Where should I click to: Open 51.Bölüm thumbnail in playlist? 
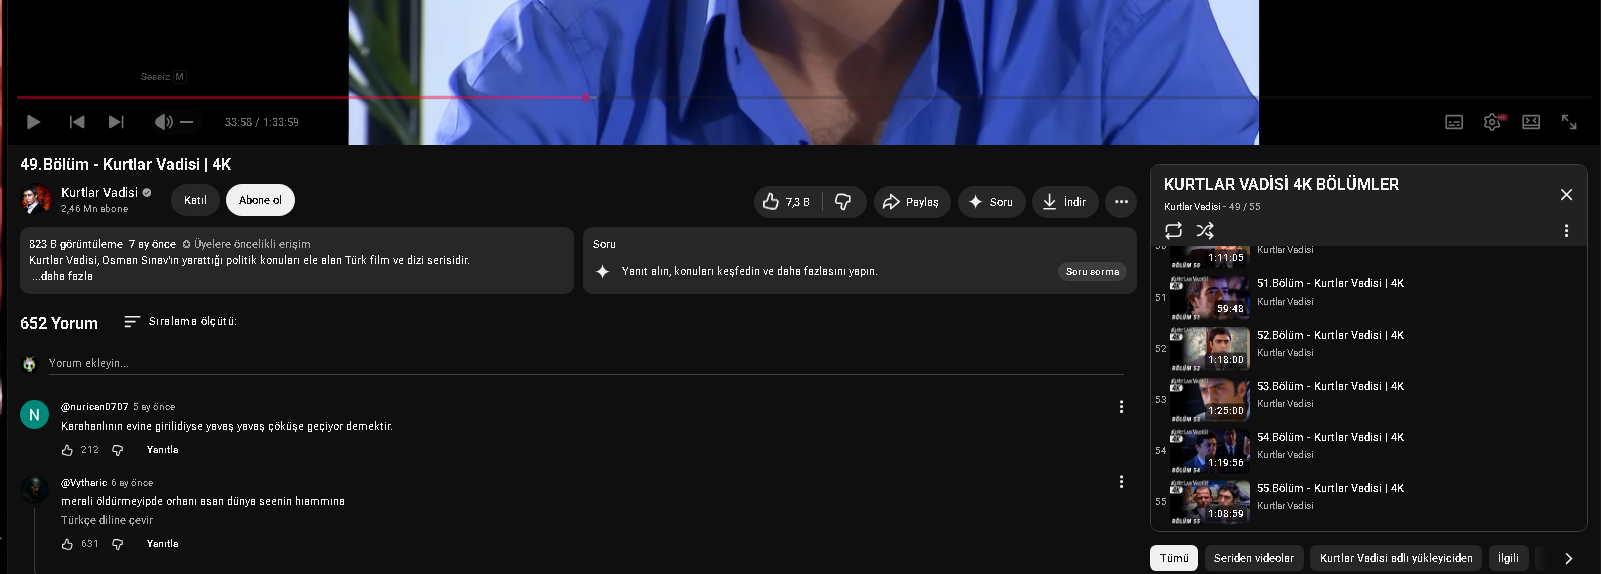[x=1210, y=297]
